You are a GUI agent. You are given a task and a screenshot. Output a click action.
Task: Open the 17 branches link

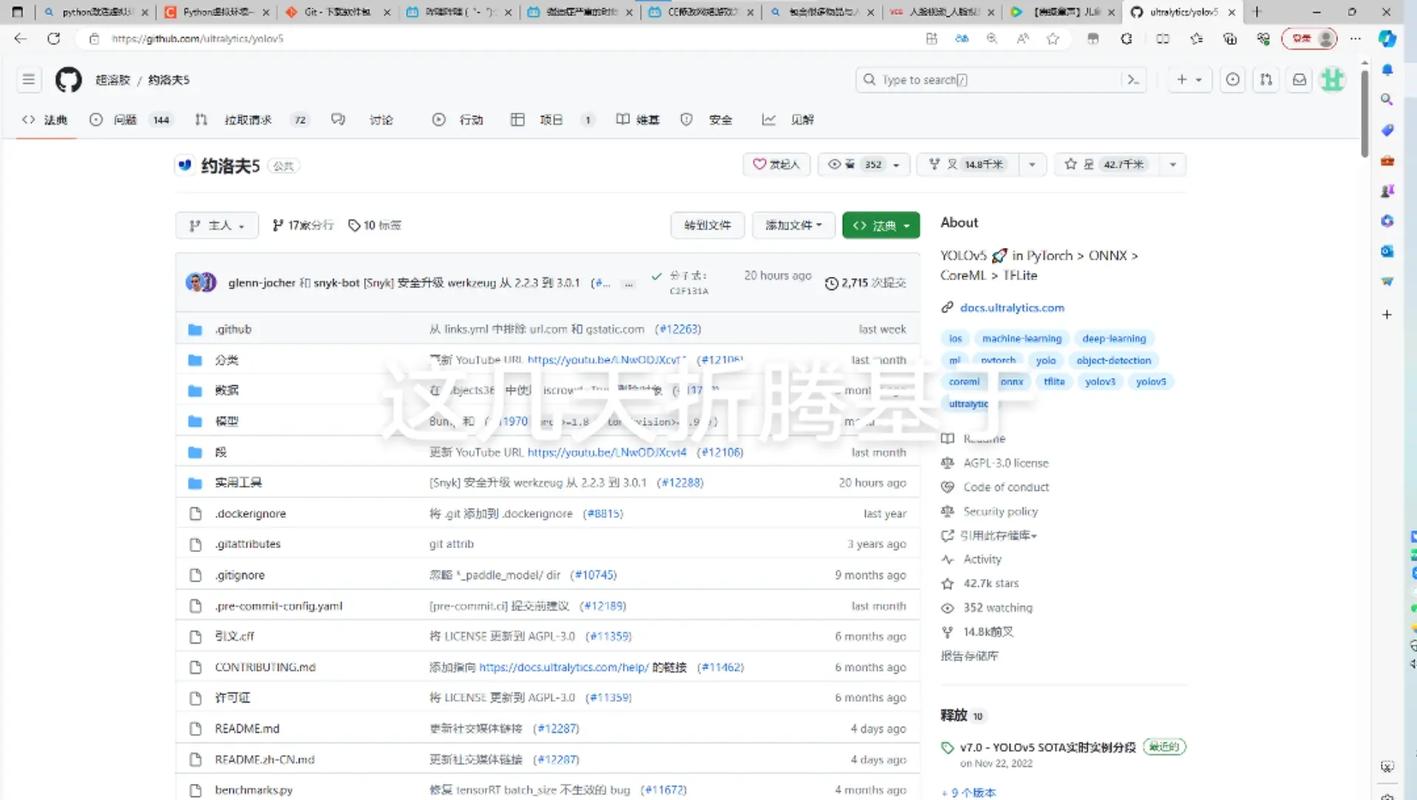pyautogui.click(x=303, y=225)
